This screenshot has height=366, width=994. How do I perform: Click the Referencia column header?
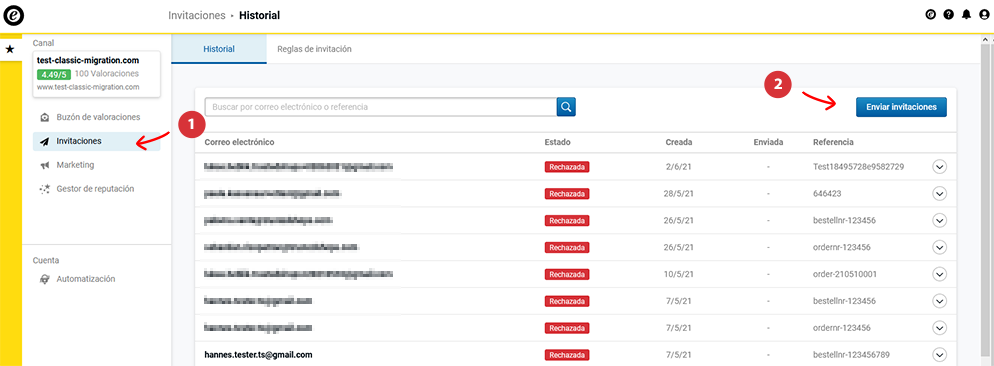click(x=833, y=142)
